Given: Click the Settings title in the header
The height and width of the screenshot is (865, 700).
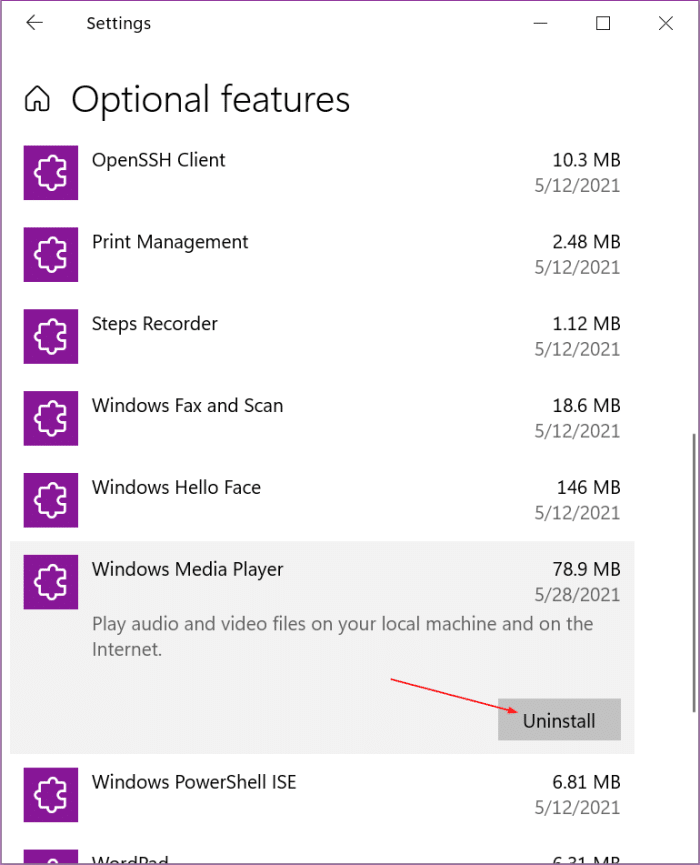Looking at the screenshot, I should click(118, 22).
